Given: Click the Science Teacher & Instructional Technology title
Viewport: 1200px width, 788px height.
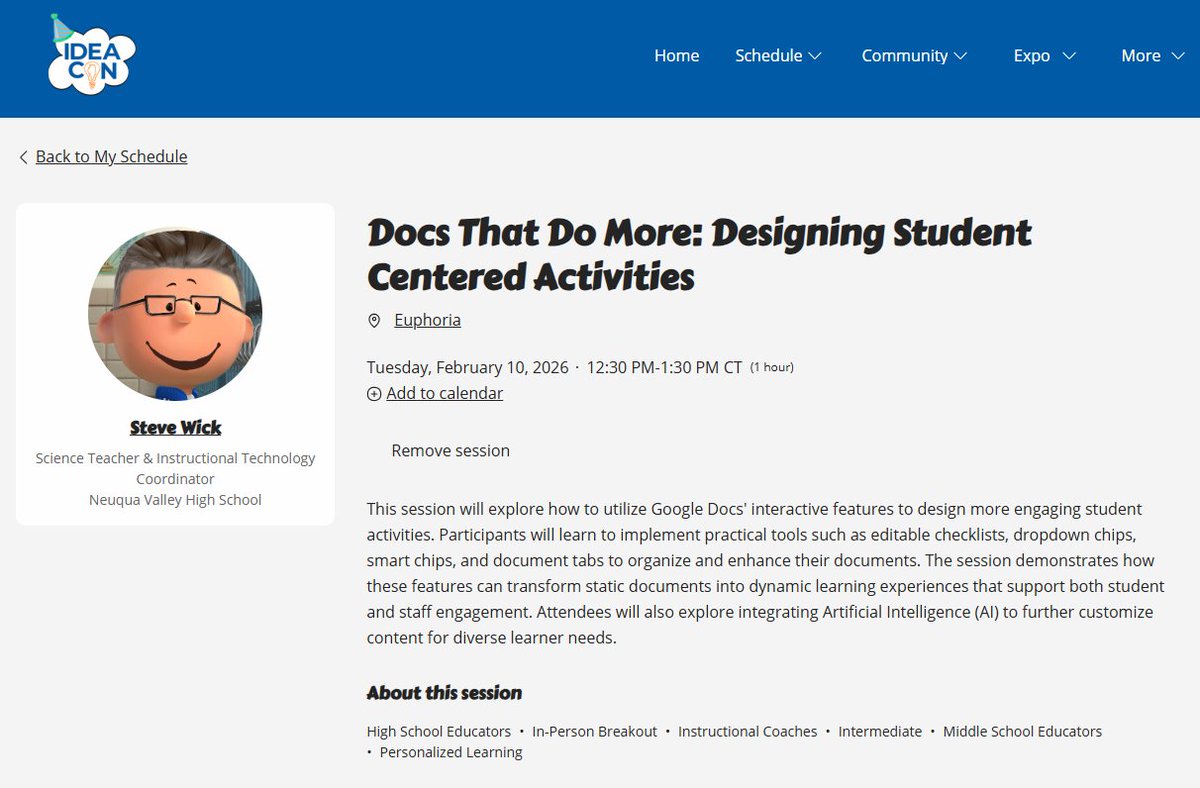Looking at the screenshot, I should [x=175, y=468].
